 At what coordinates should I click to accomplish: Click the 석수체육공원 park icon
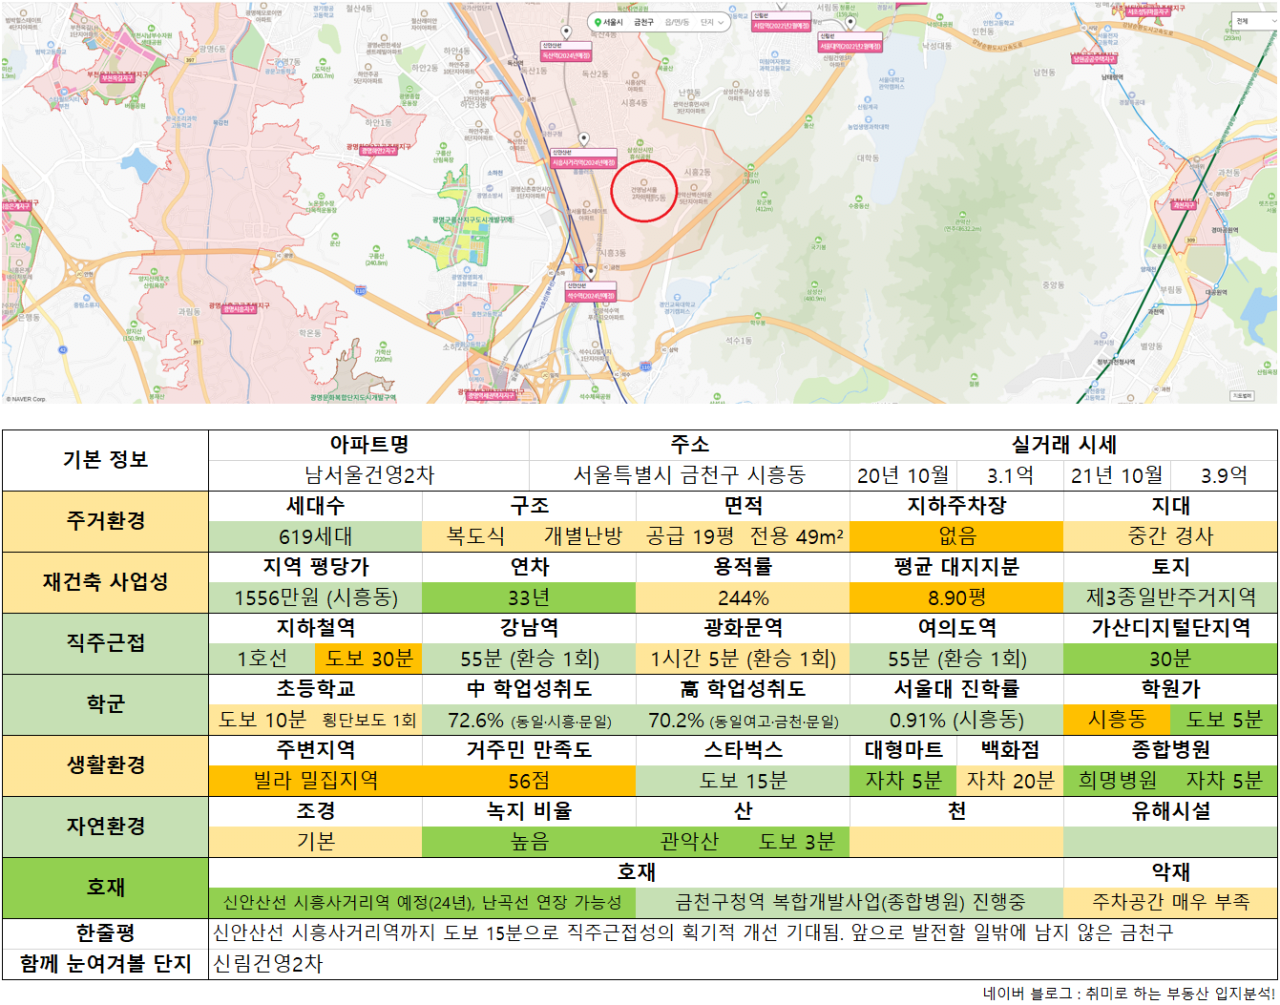[x=595, y=388]
